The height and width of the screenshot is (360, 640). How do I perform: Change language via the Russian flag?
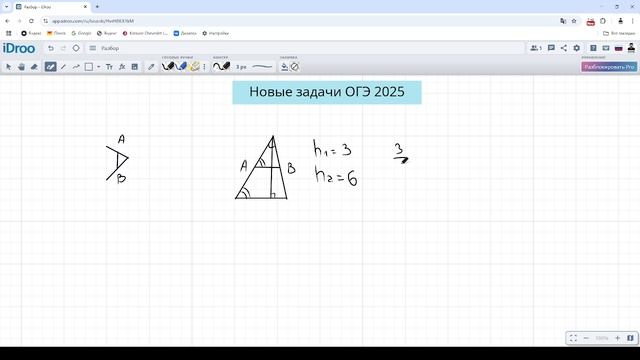[618, 48]
